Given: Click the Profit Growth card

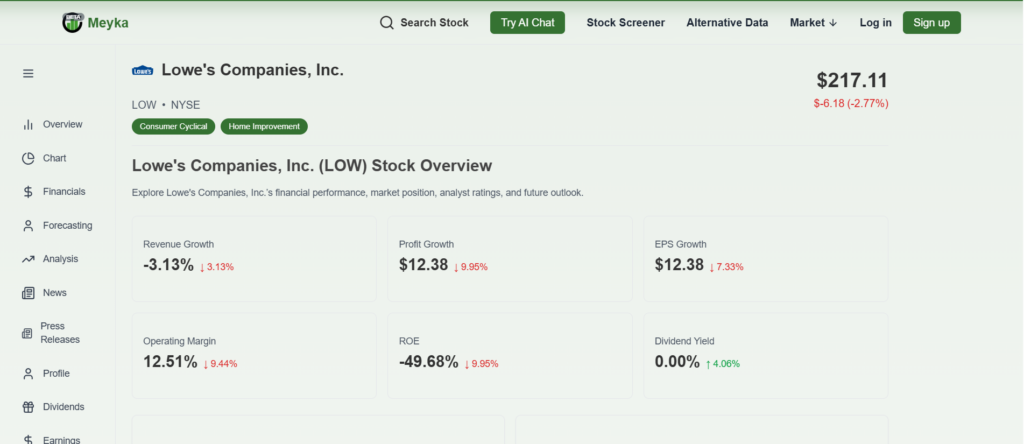Looking at the screenshot, I should (509, 259).
